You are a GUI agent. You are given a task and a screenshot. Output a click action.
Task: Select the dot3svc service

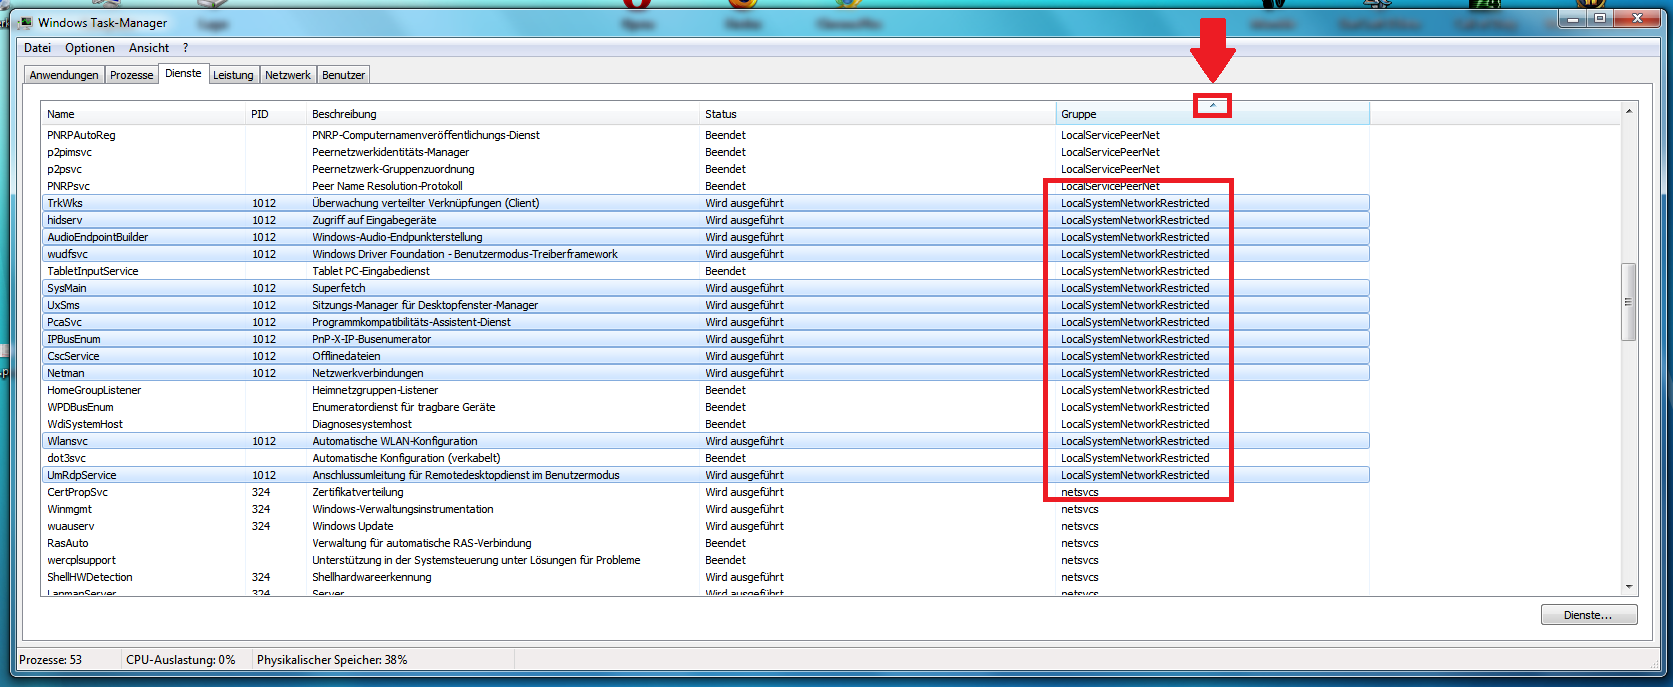pos(67,458)
